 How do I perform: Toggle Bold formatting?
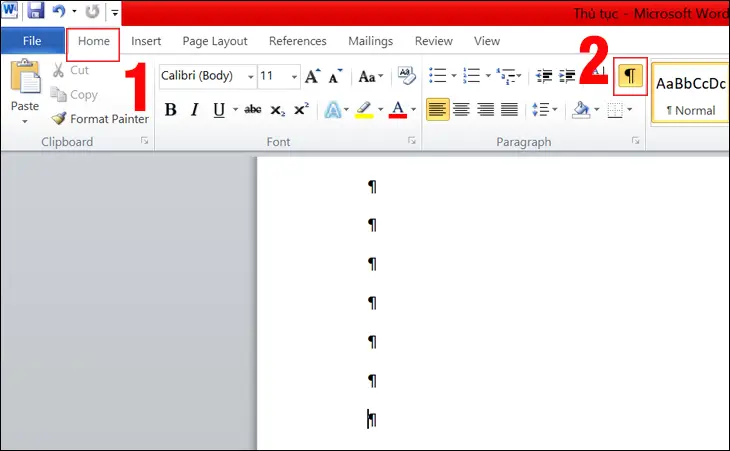(x=170, y=110)
